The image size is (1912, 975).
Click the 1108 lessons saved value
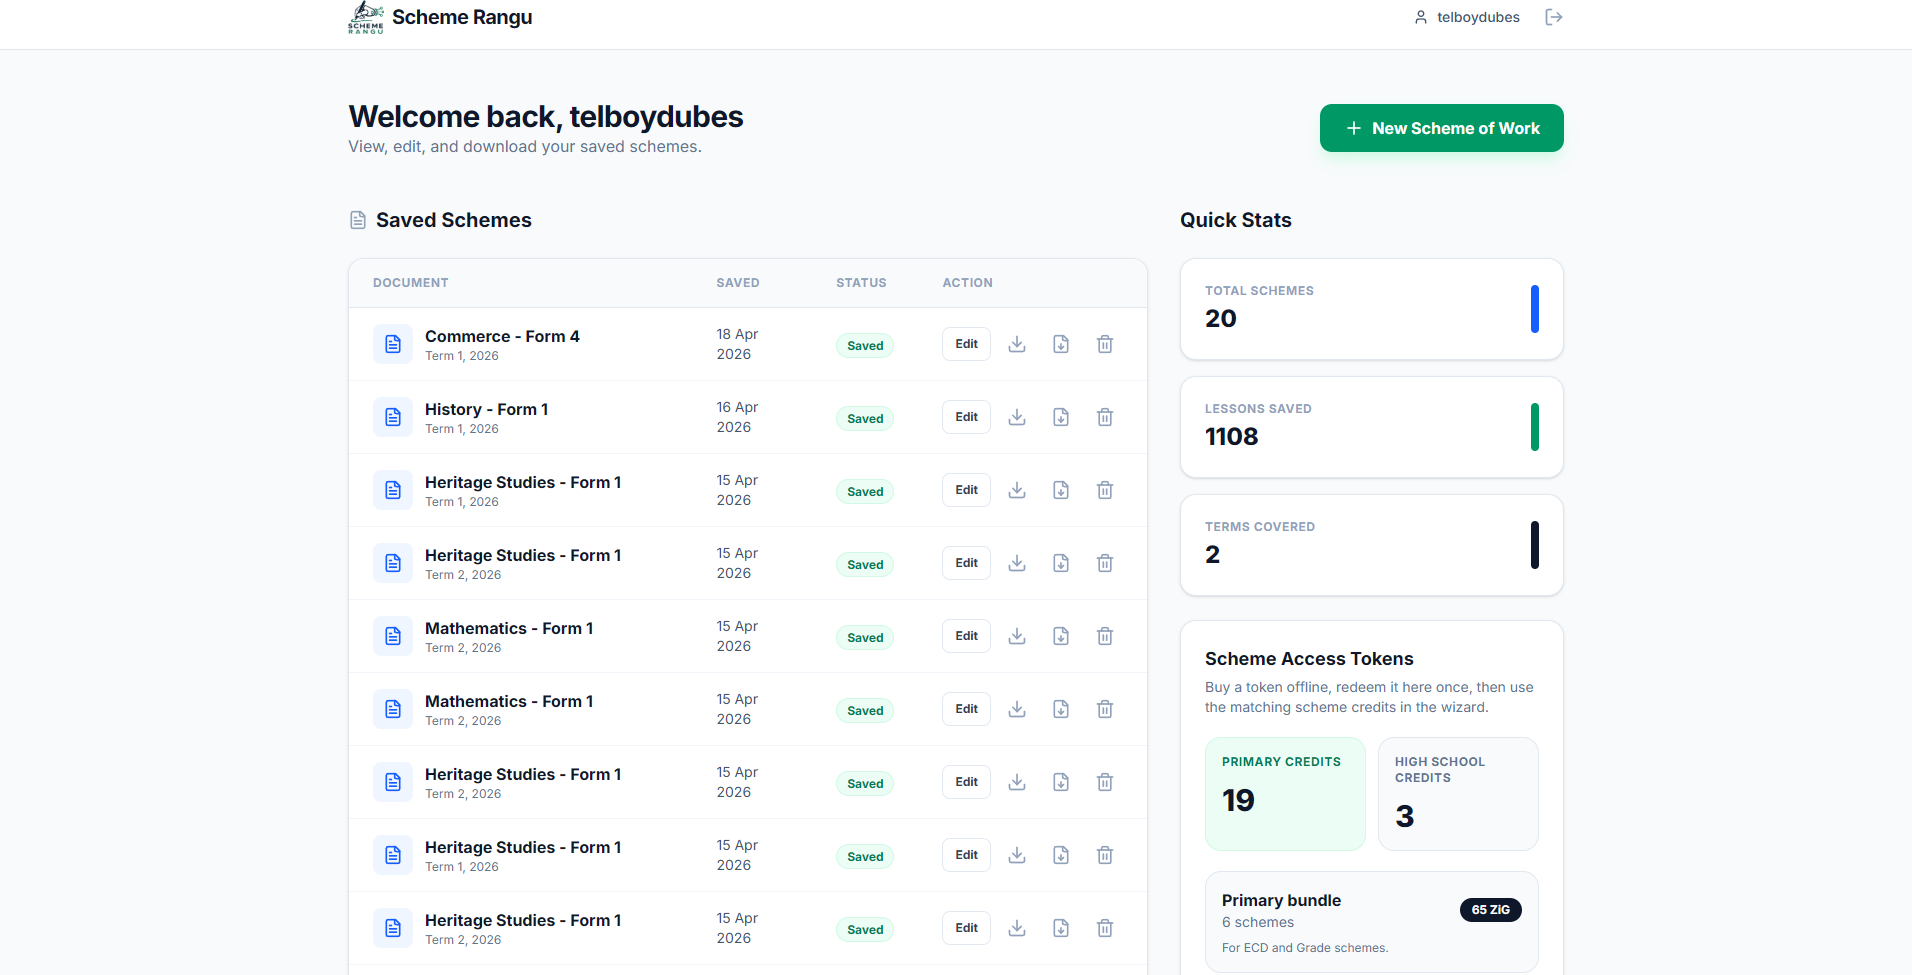tap(1231, 437)
